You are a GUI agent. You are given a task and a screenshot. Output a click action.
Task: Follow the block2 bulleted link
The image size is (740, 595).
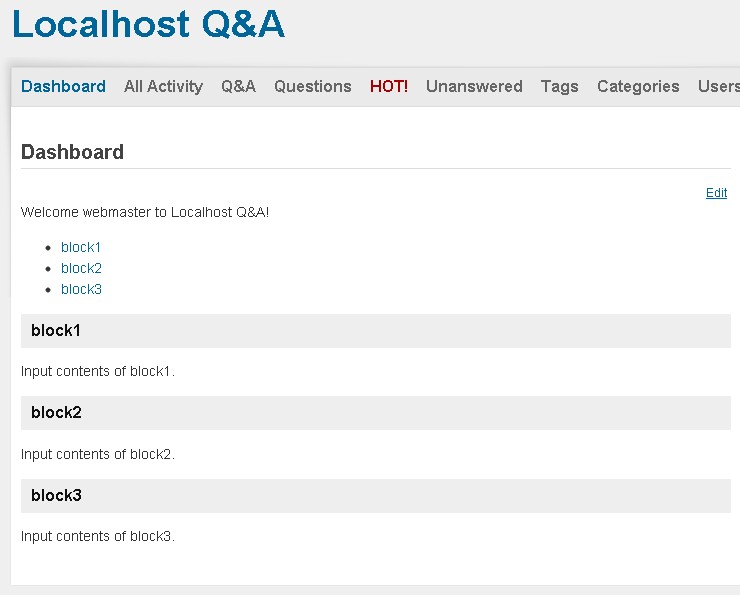point(81,268)
